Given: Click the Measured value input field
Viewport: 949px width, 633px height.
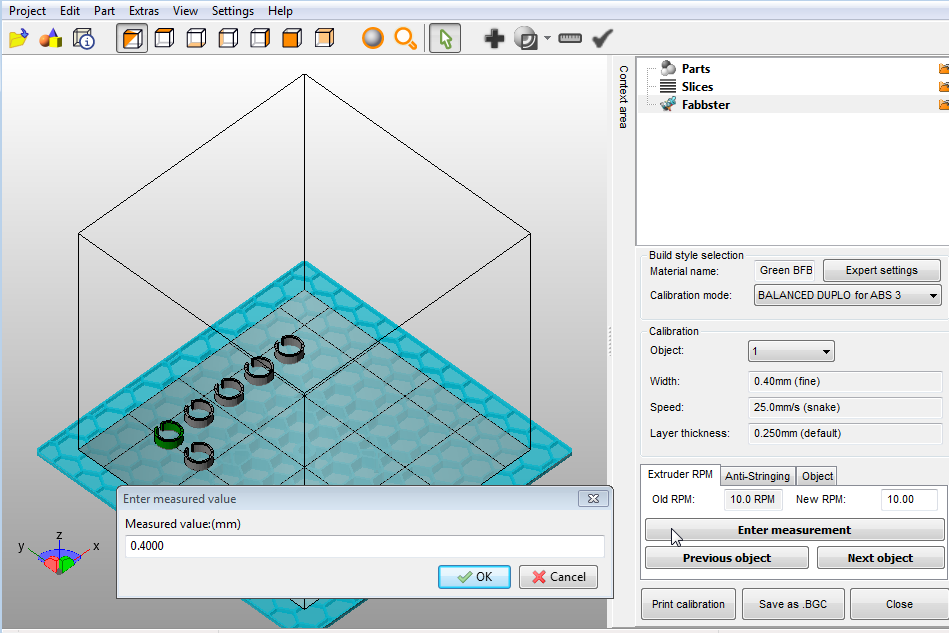Looking at the screenshot, I should pyautogui.click(x=364, y=546).
